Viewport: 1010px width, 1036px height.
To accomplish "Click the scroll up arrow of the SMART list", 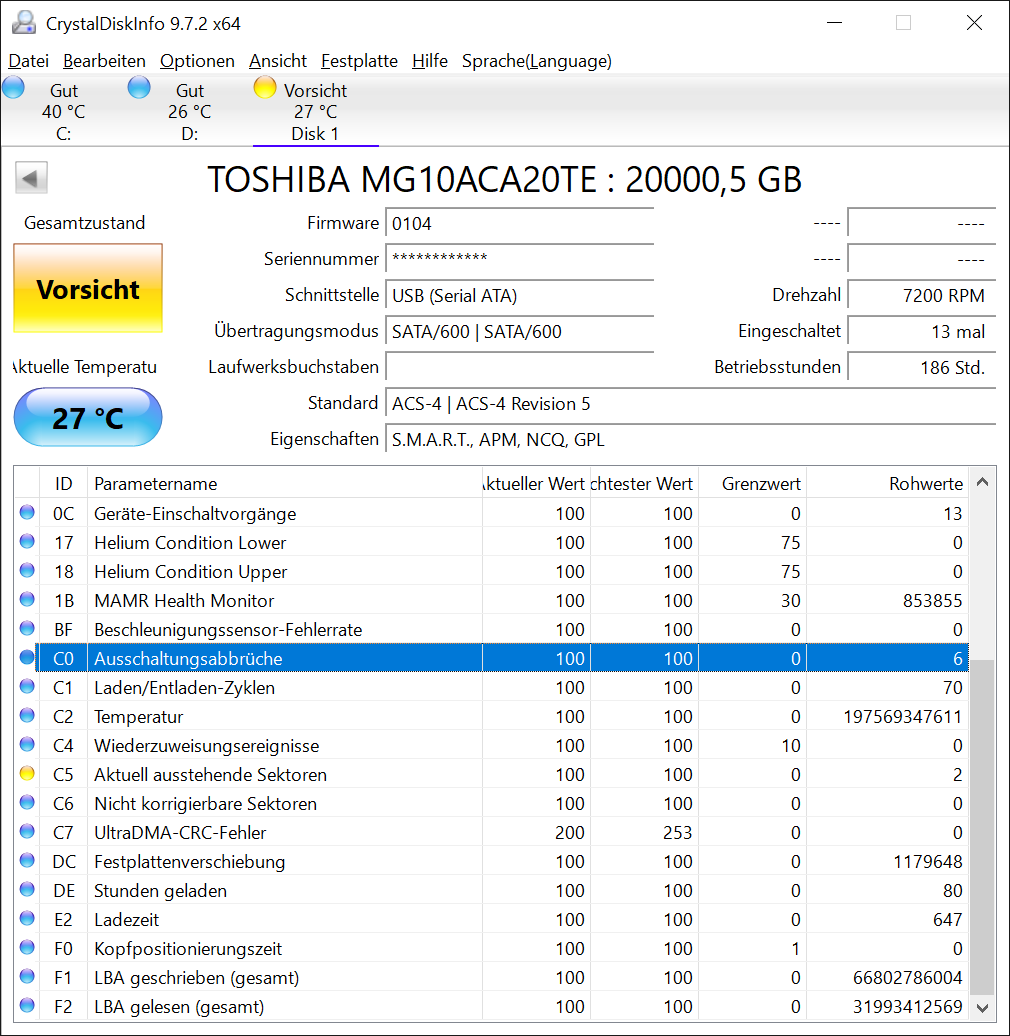I will coord(982,482).
